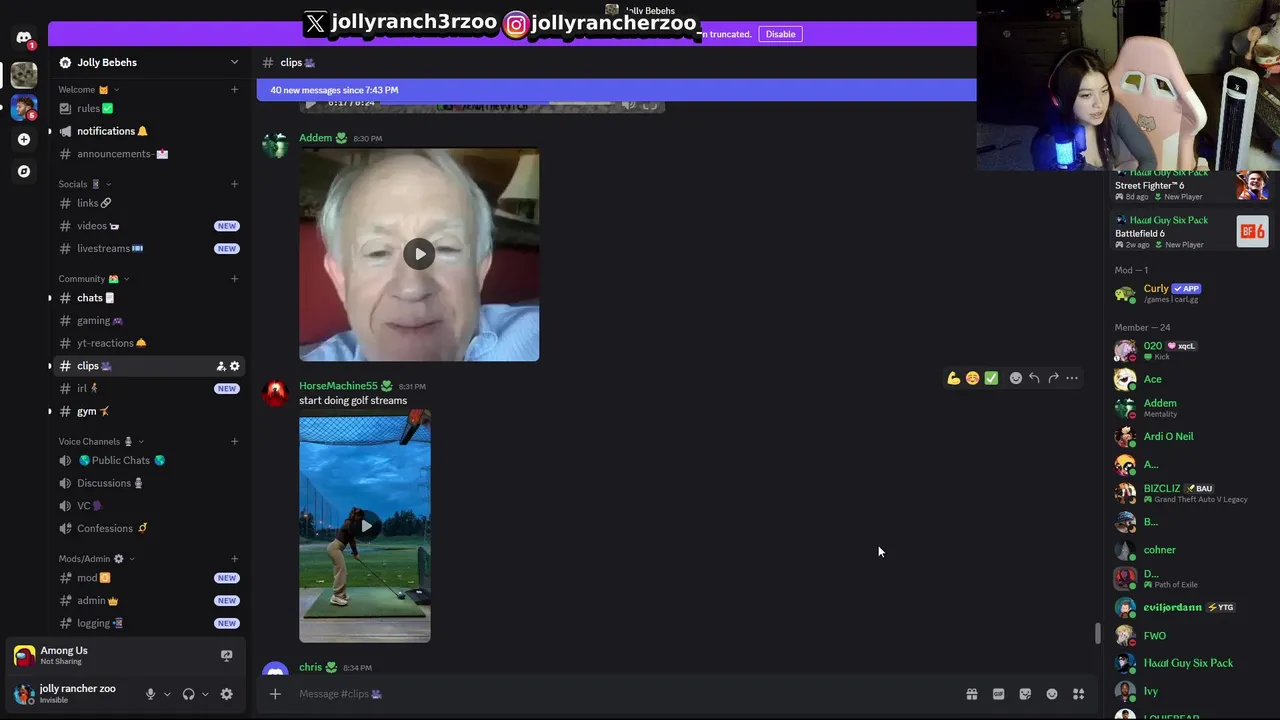Click the Message #clips input field
This screenshot has width=1280, height=720.
tap(625, 694)
